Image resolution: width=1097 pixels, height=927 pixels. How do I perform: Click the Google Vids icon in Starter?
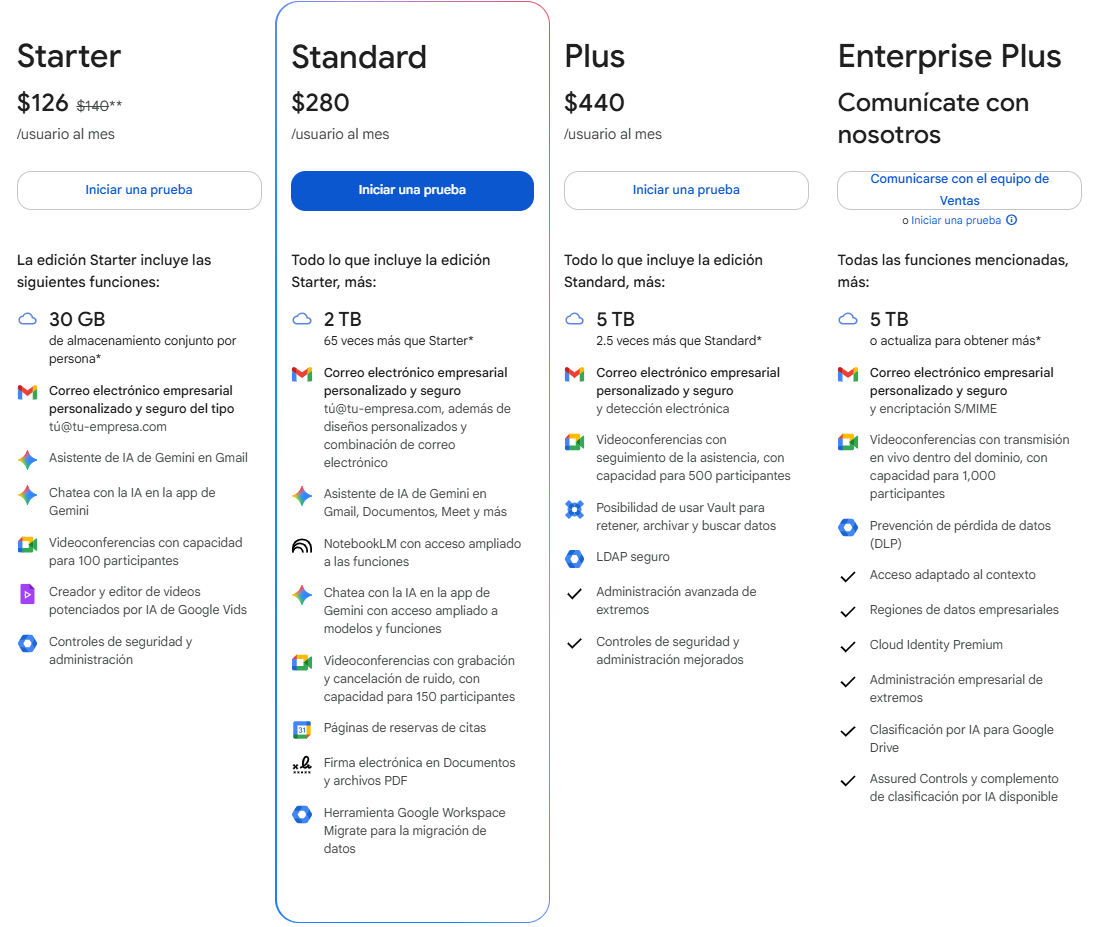coord(27,594)
